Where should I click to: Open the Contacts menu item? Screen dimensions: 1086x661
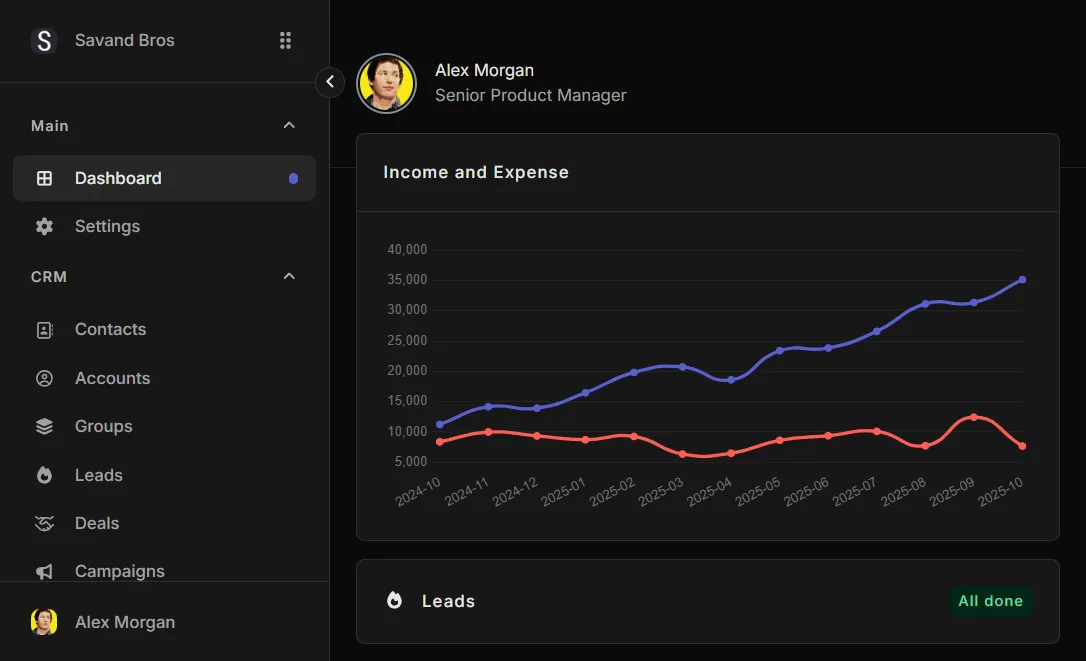pyautogui.click(x=110, y=329)
